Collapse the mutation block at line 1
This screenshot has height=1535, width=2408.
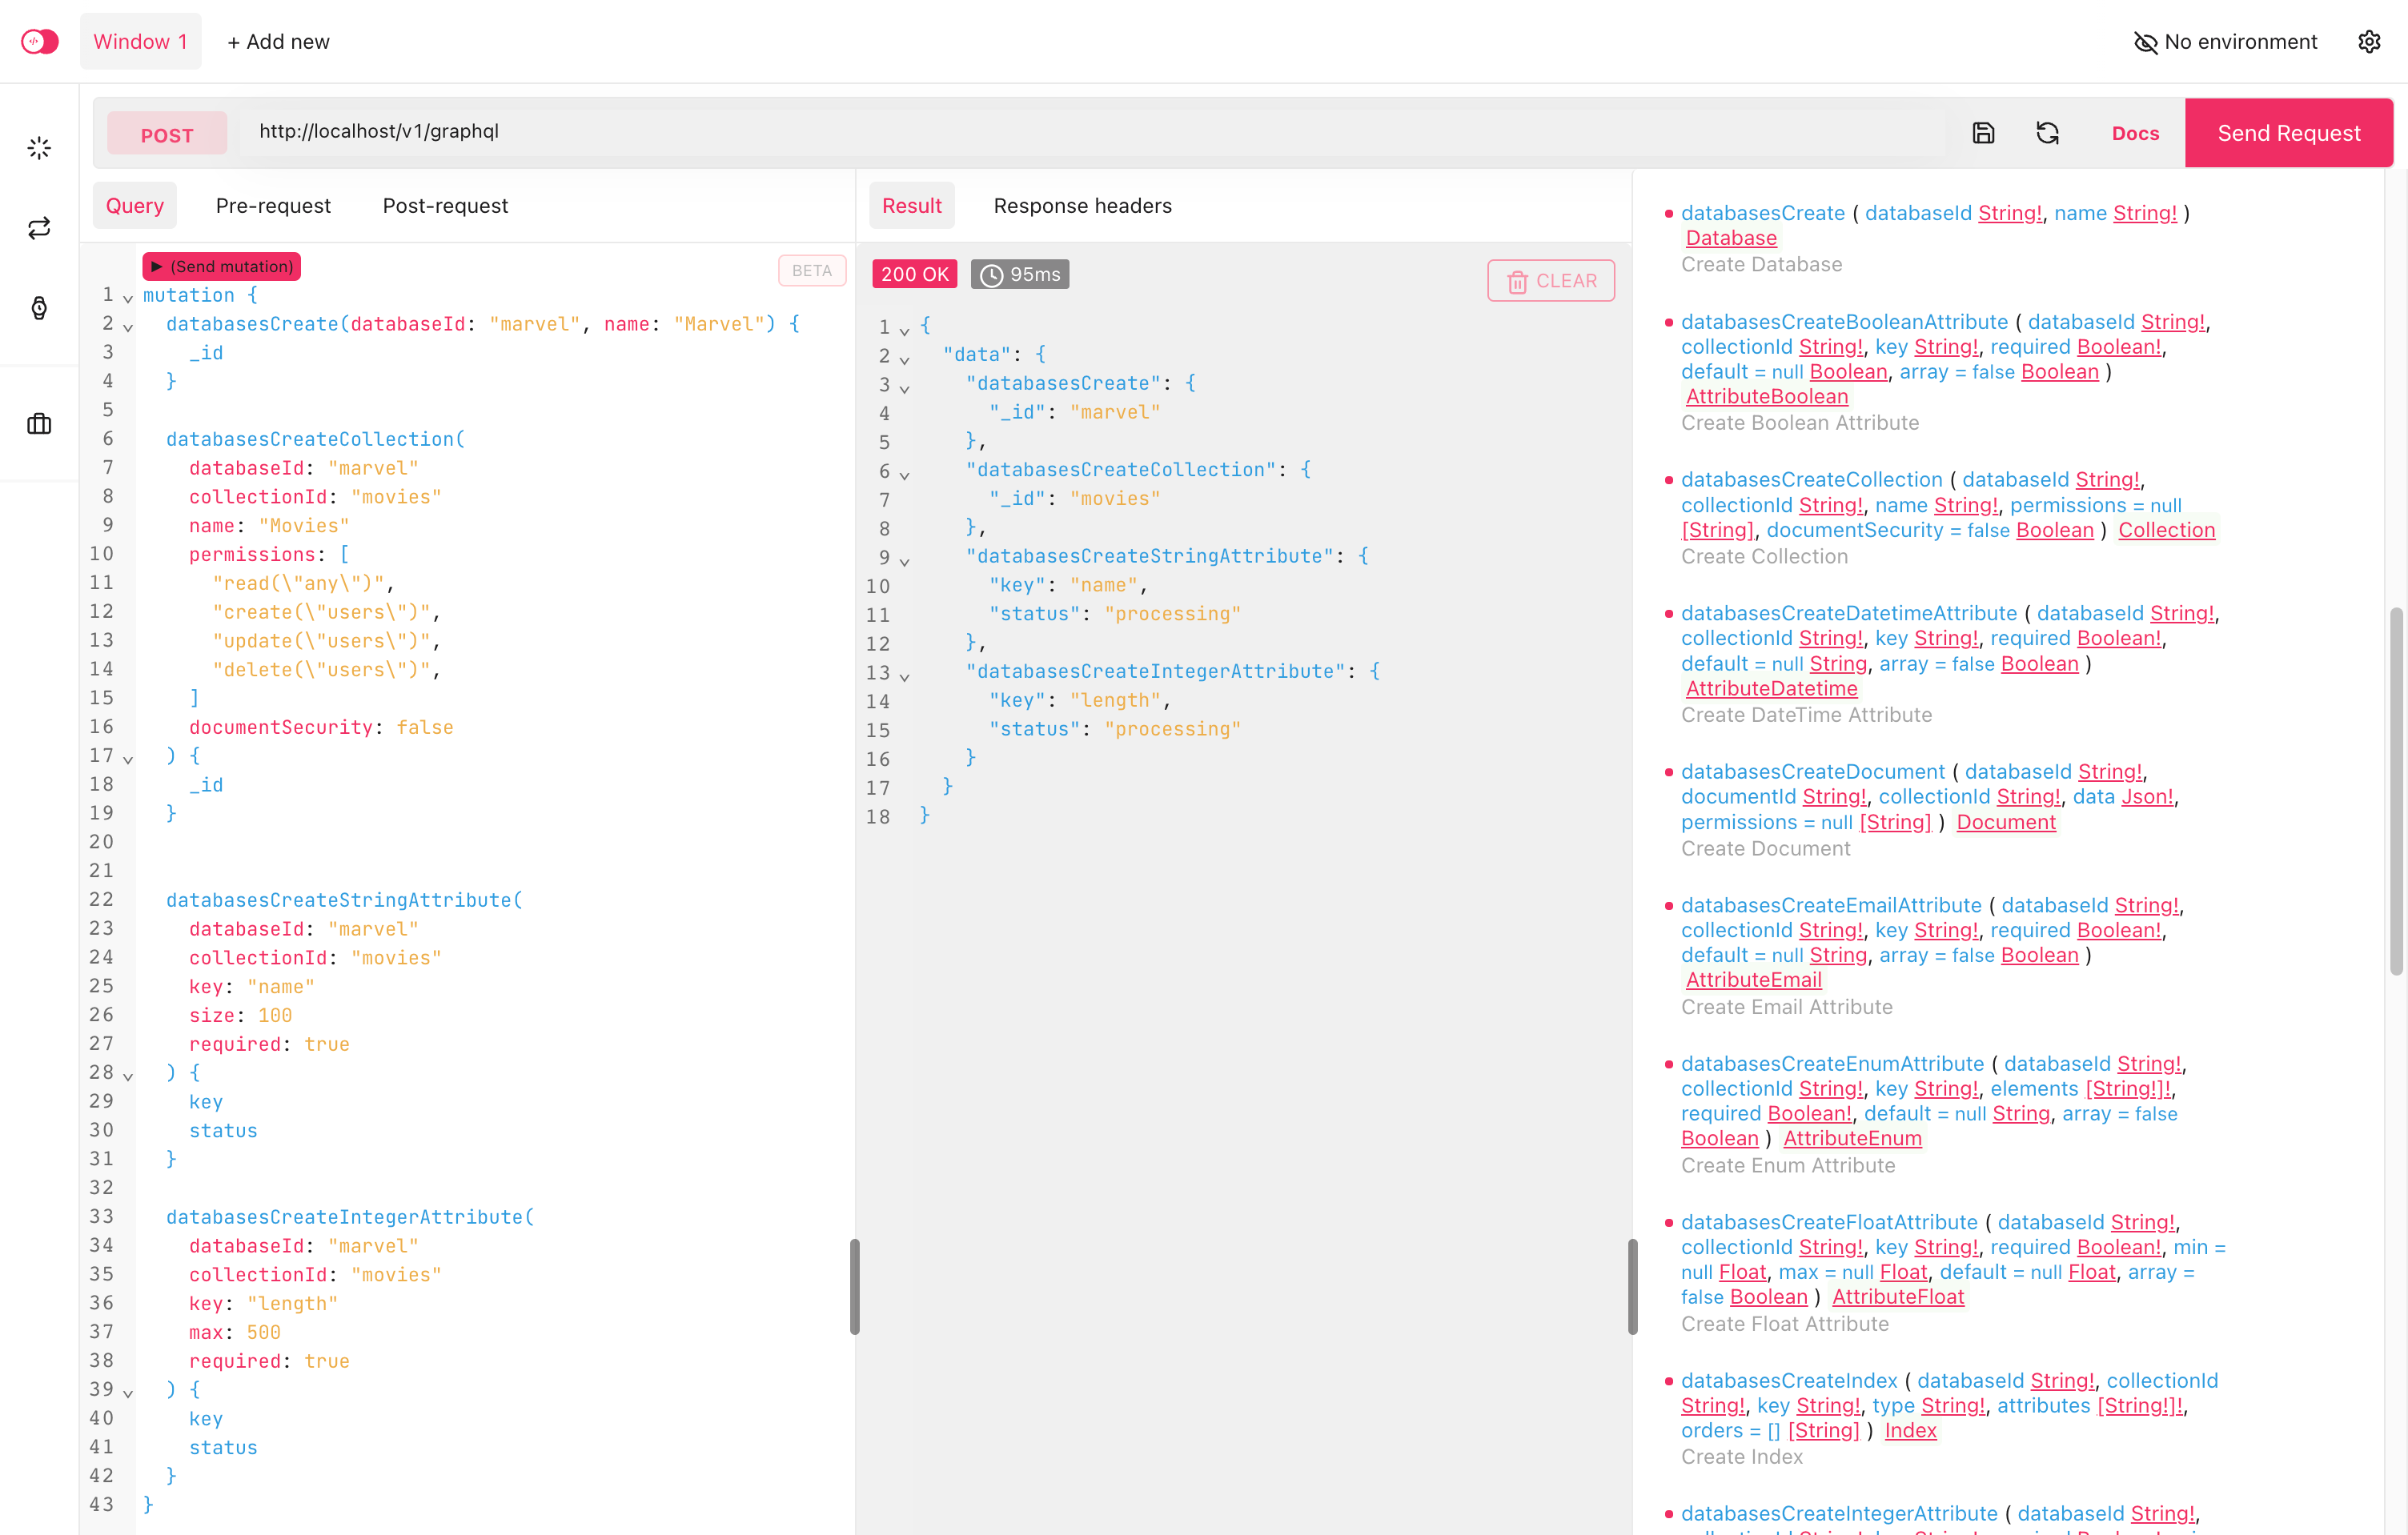pyautogui.click(x=128, y=298)
